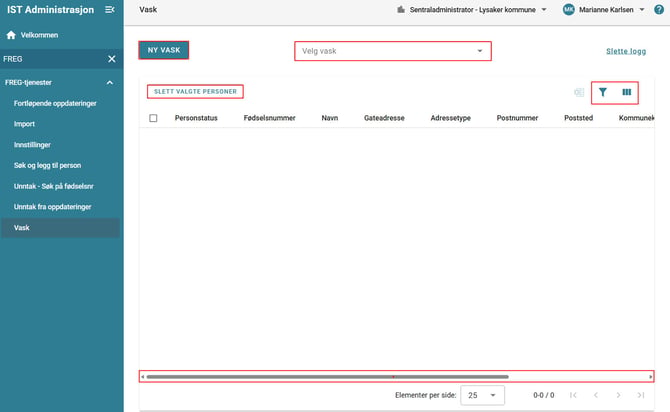Image resolution: width=670 pixels, height=412 pixels.
Task: Click the organization building icon
Action: tap(401, 9)
